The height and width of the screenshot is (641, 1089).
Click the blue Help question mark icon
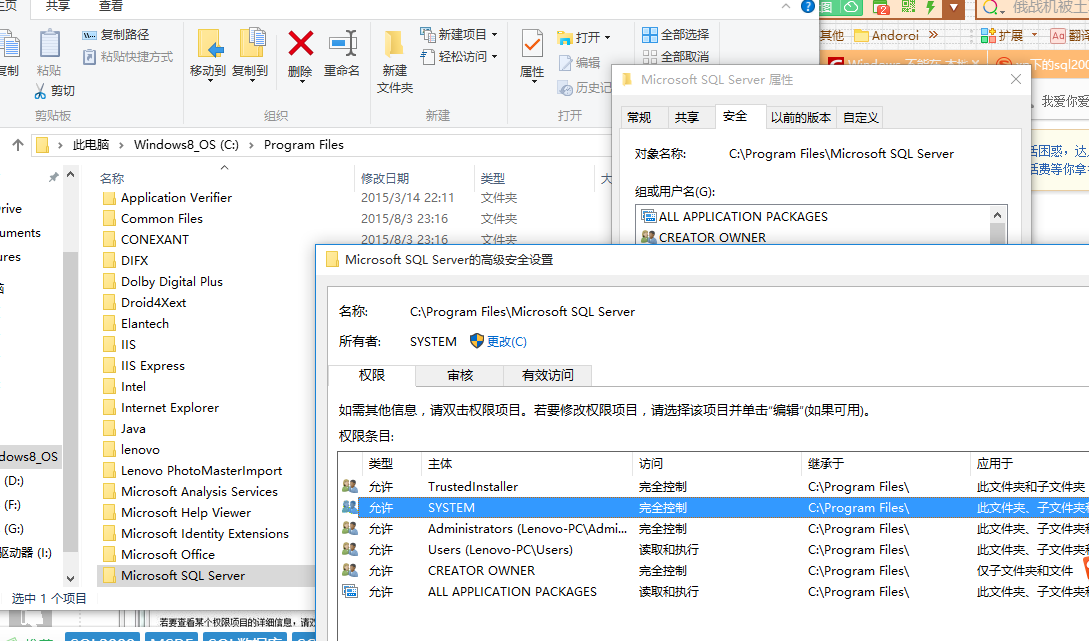click(808, 6)
